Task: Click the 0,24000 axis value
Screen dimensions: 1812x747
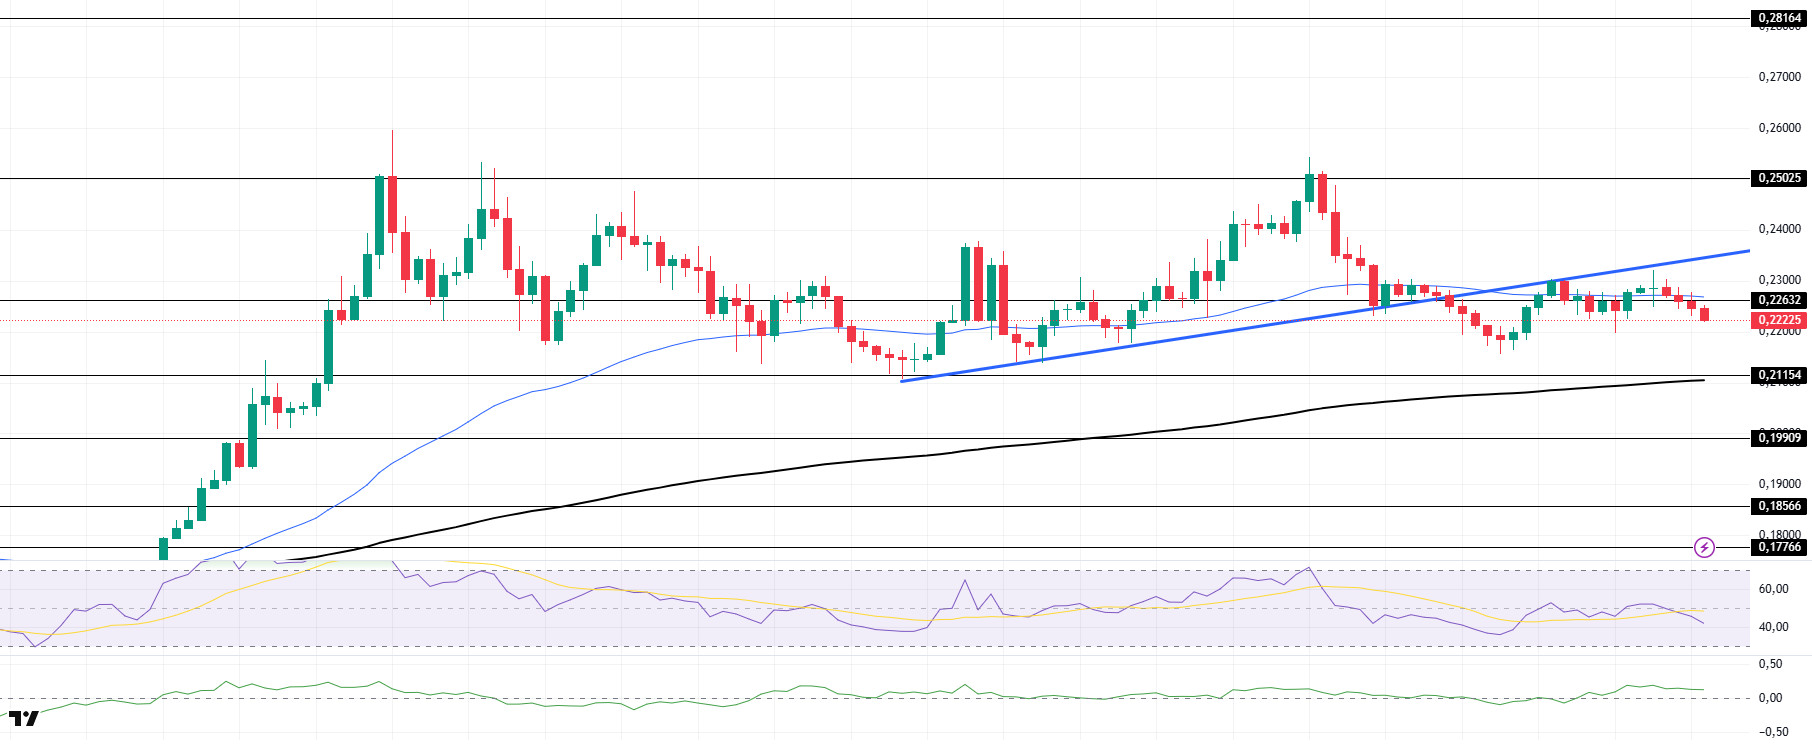Action: click(1779, 229)
